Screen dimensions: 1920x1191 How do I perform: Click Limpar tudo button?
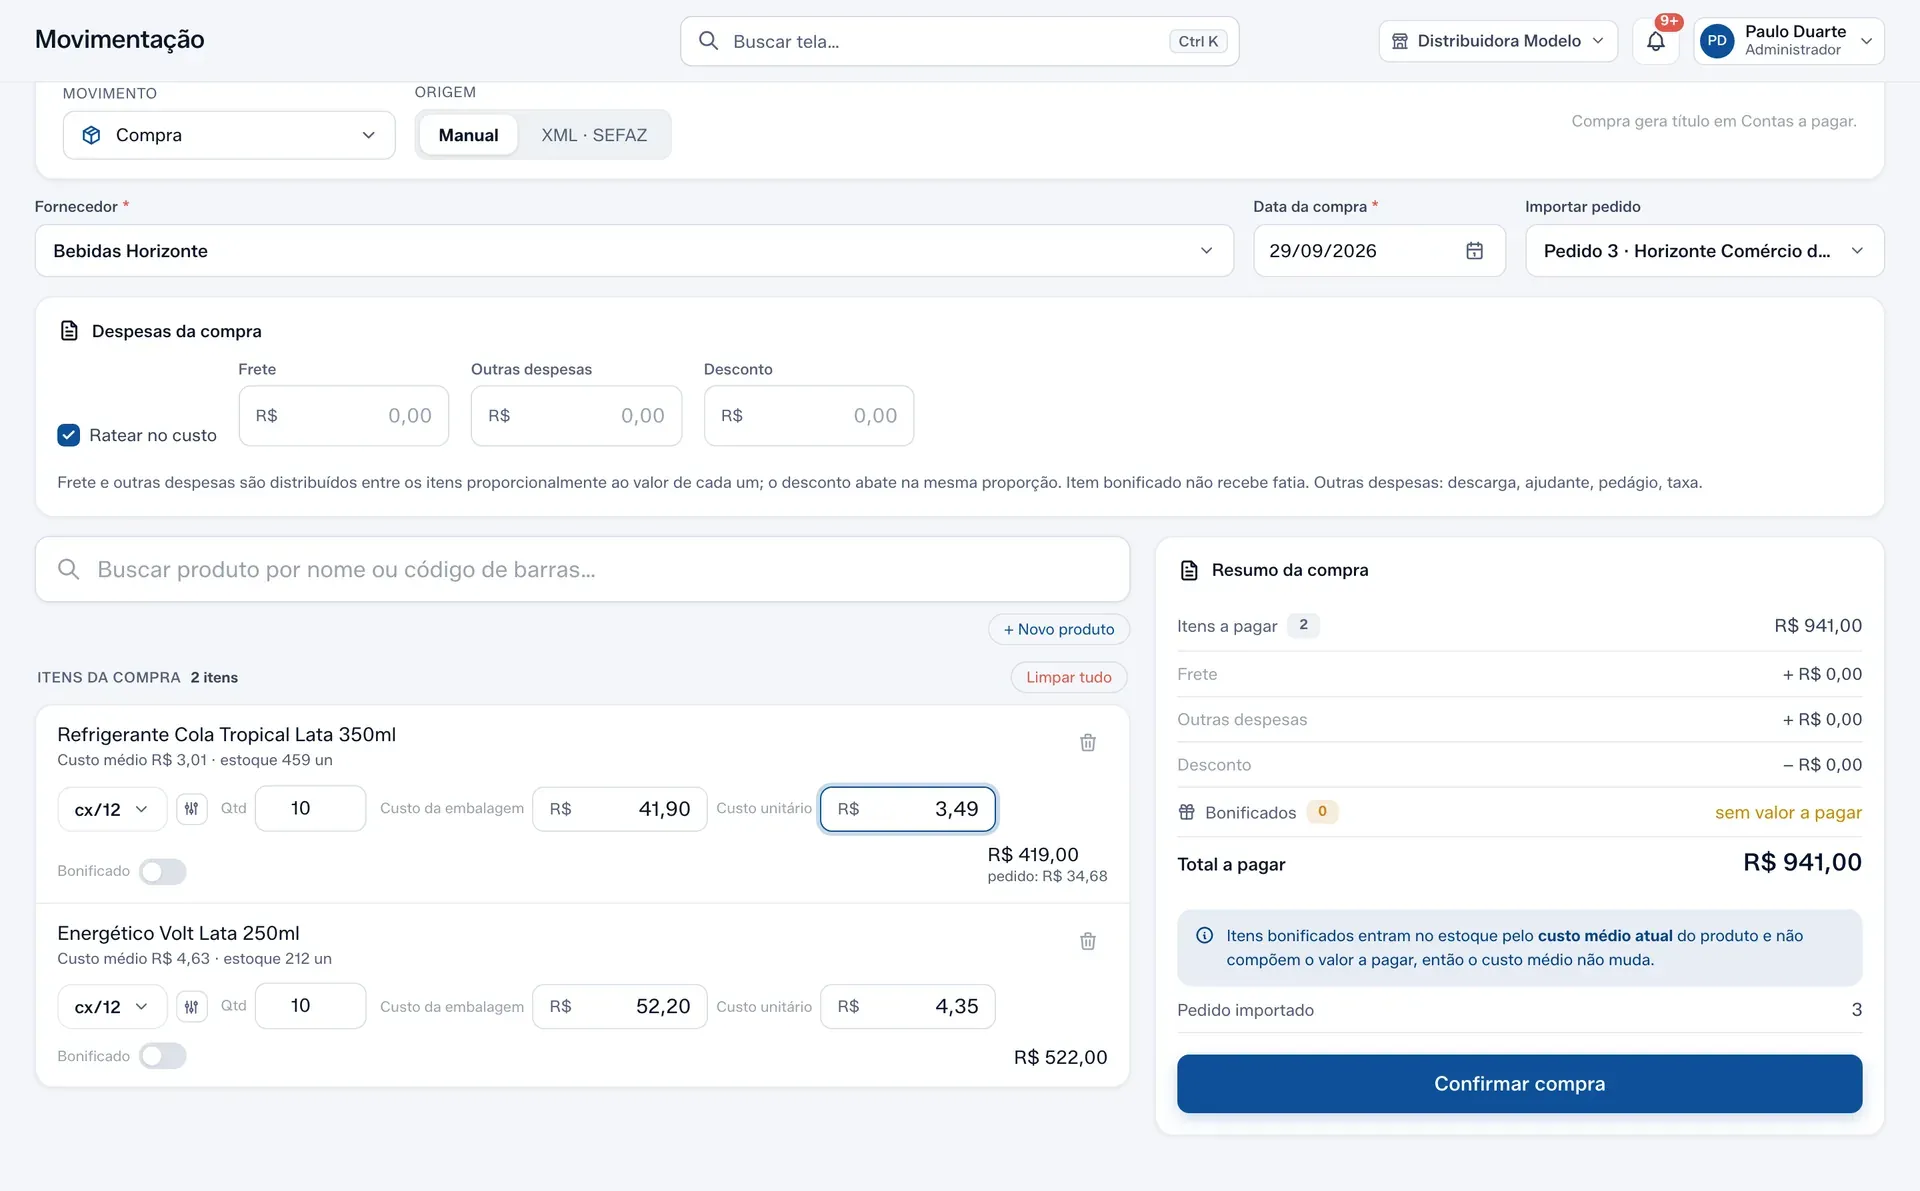pyautogui.click(x=1068, y=677)
